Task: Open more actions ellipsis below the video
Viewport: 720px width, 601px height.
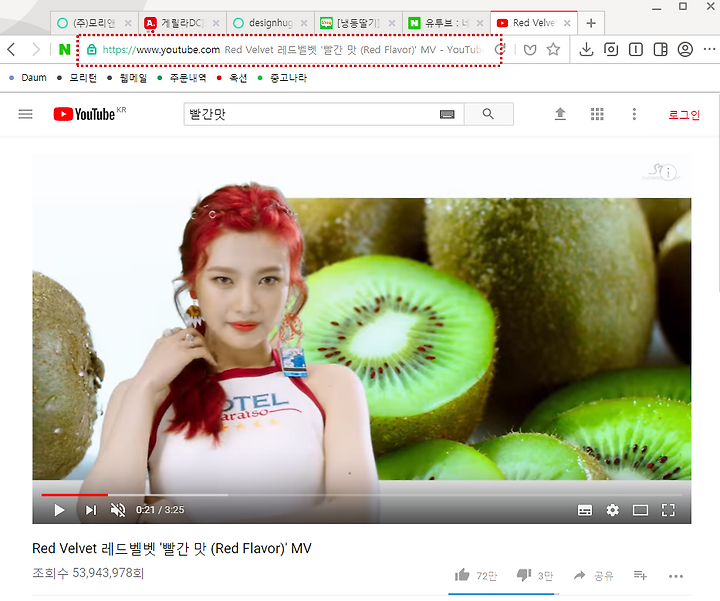Action: click(x=676, y=576)
